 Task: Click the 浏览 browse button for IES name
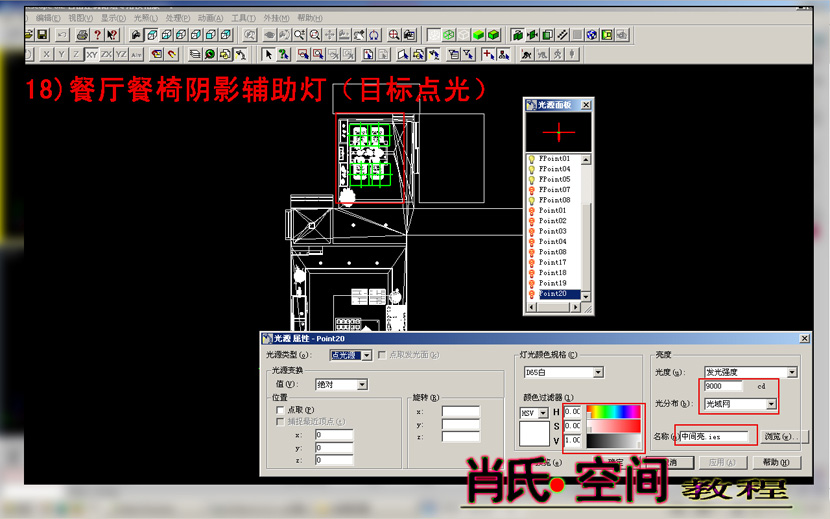[784, 436]
